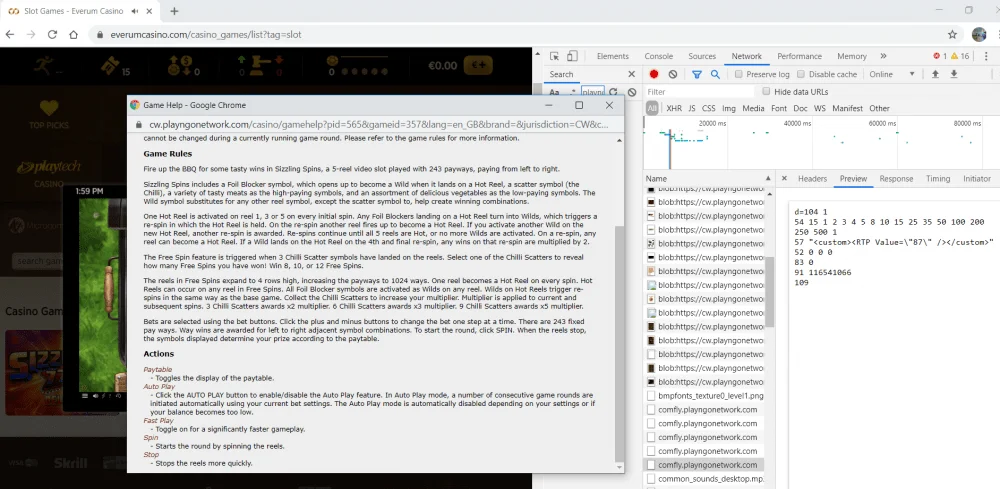Viewport: 1000px width, 489px height.
Task: Open a new browser tab
Action: [174, 11]
